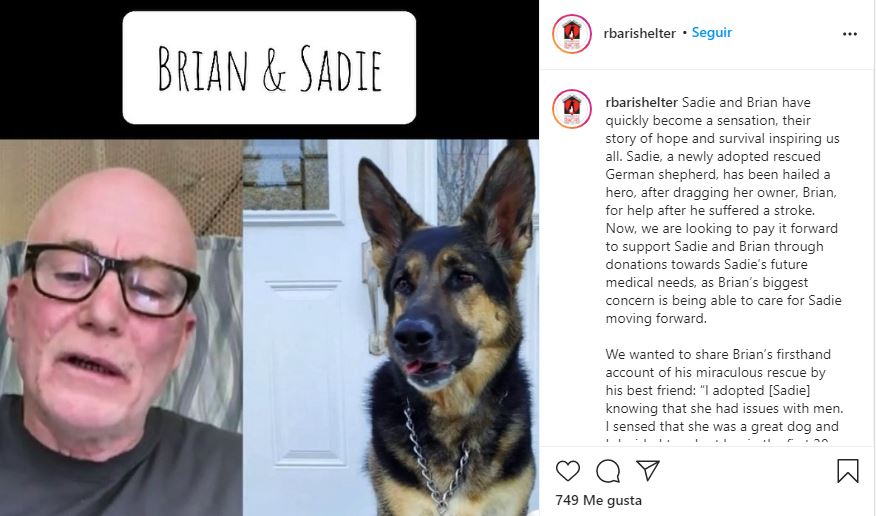Viewport: 876px width, 516px height.
Task: Save post with bookmark icon
Action: pyautogui.click(x=848, y=471)
